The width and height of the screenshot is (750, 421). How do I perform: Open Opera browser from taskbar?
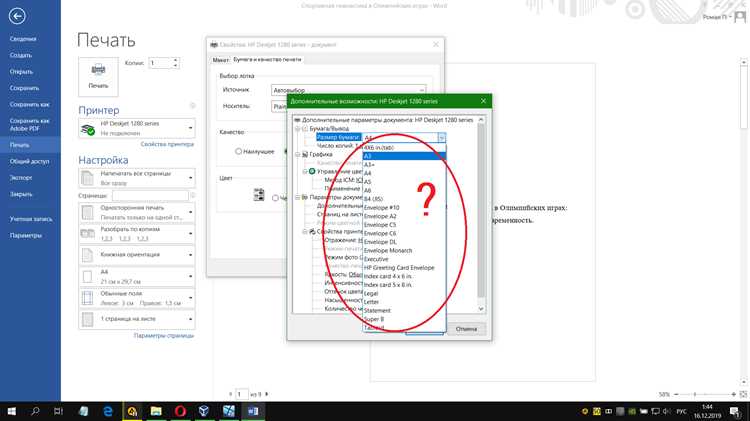click(180, 411)
